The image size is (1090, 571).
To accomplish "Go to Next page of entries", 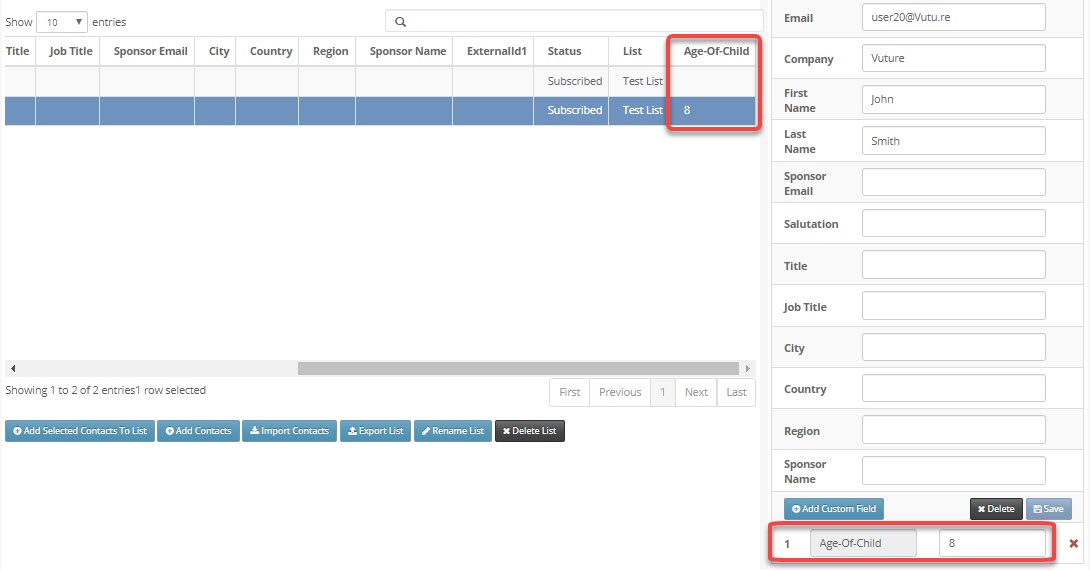I will 696,392.
